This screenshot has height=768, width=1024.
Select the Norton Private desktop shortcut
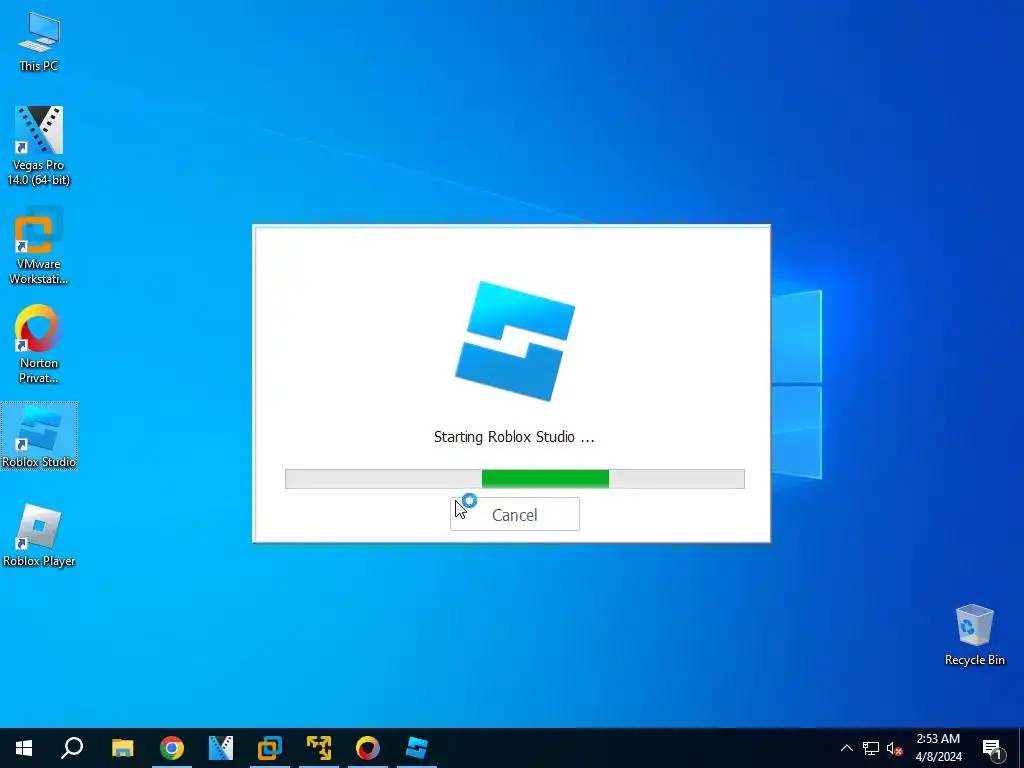[39, 344]
